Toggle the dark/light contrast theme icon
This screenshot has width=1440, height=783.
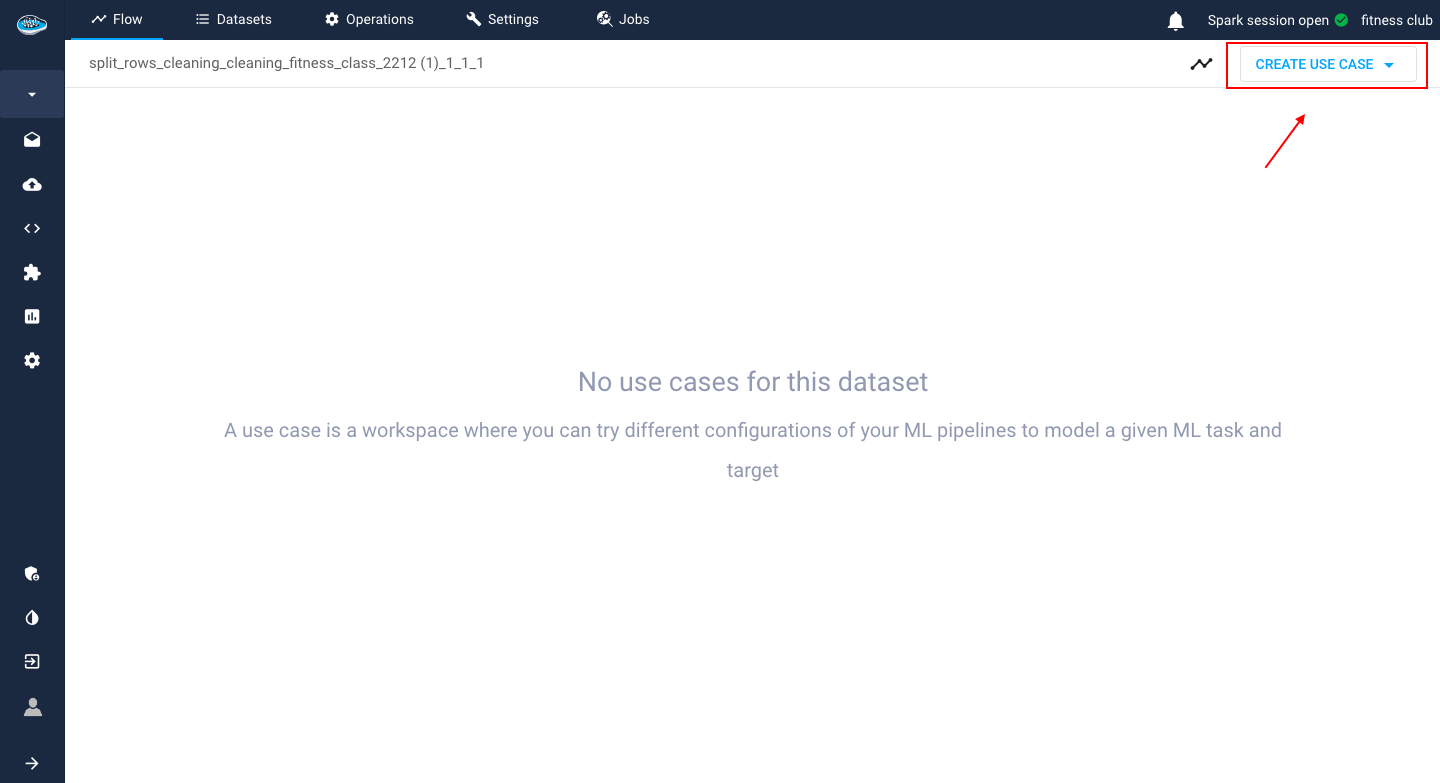tap(32, 618)
